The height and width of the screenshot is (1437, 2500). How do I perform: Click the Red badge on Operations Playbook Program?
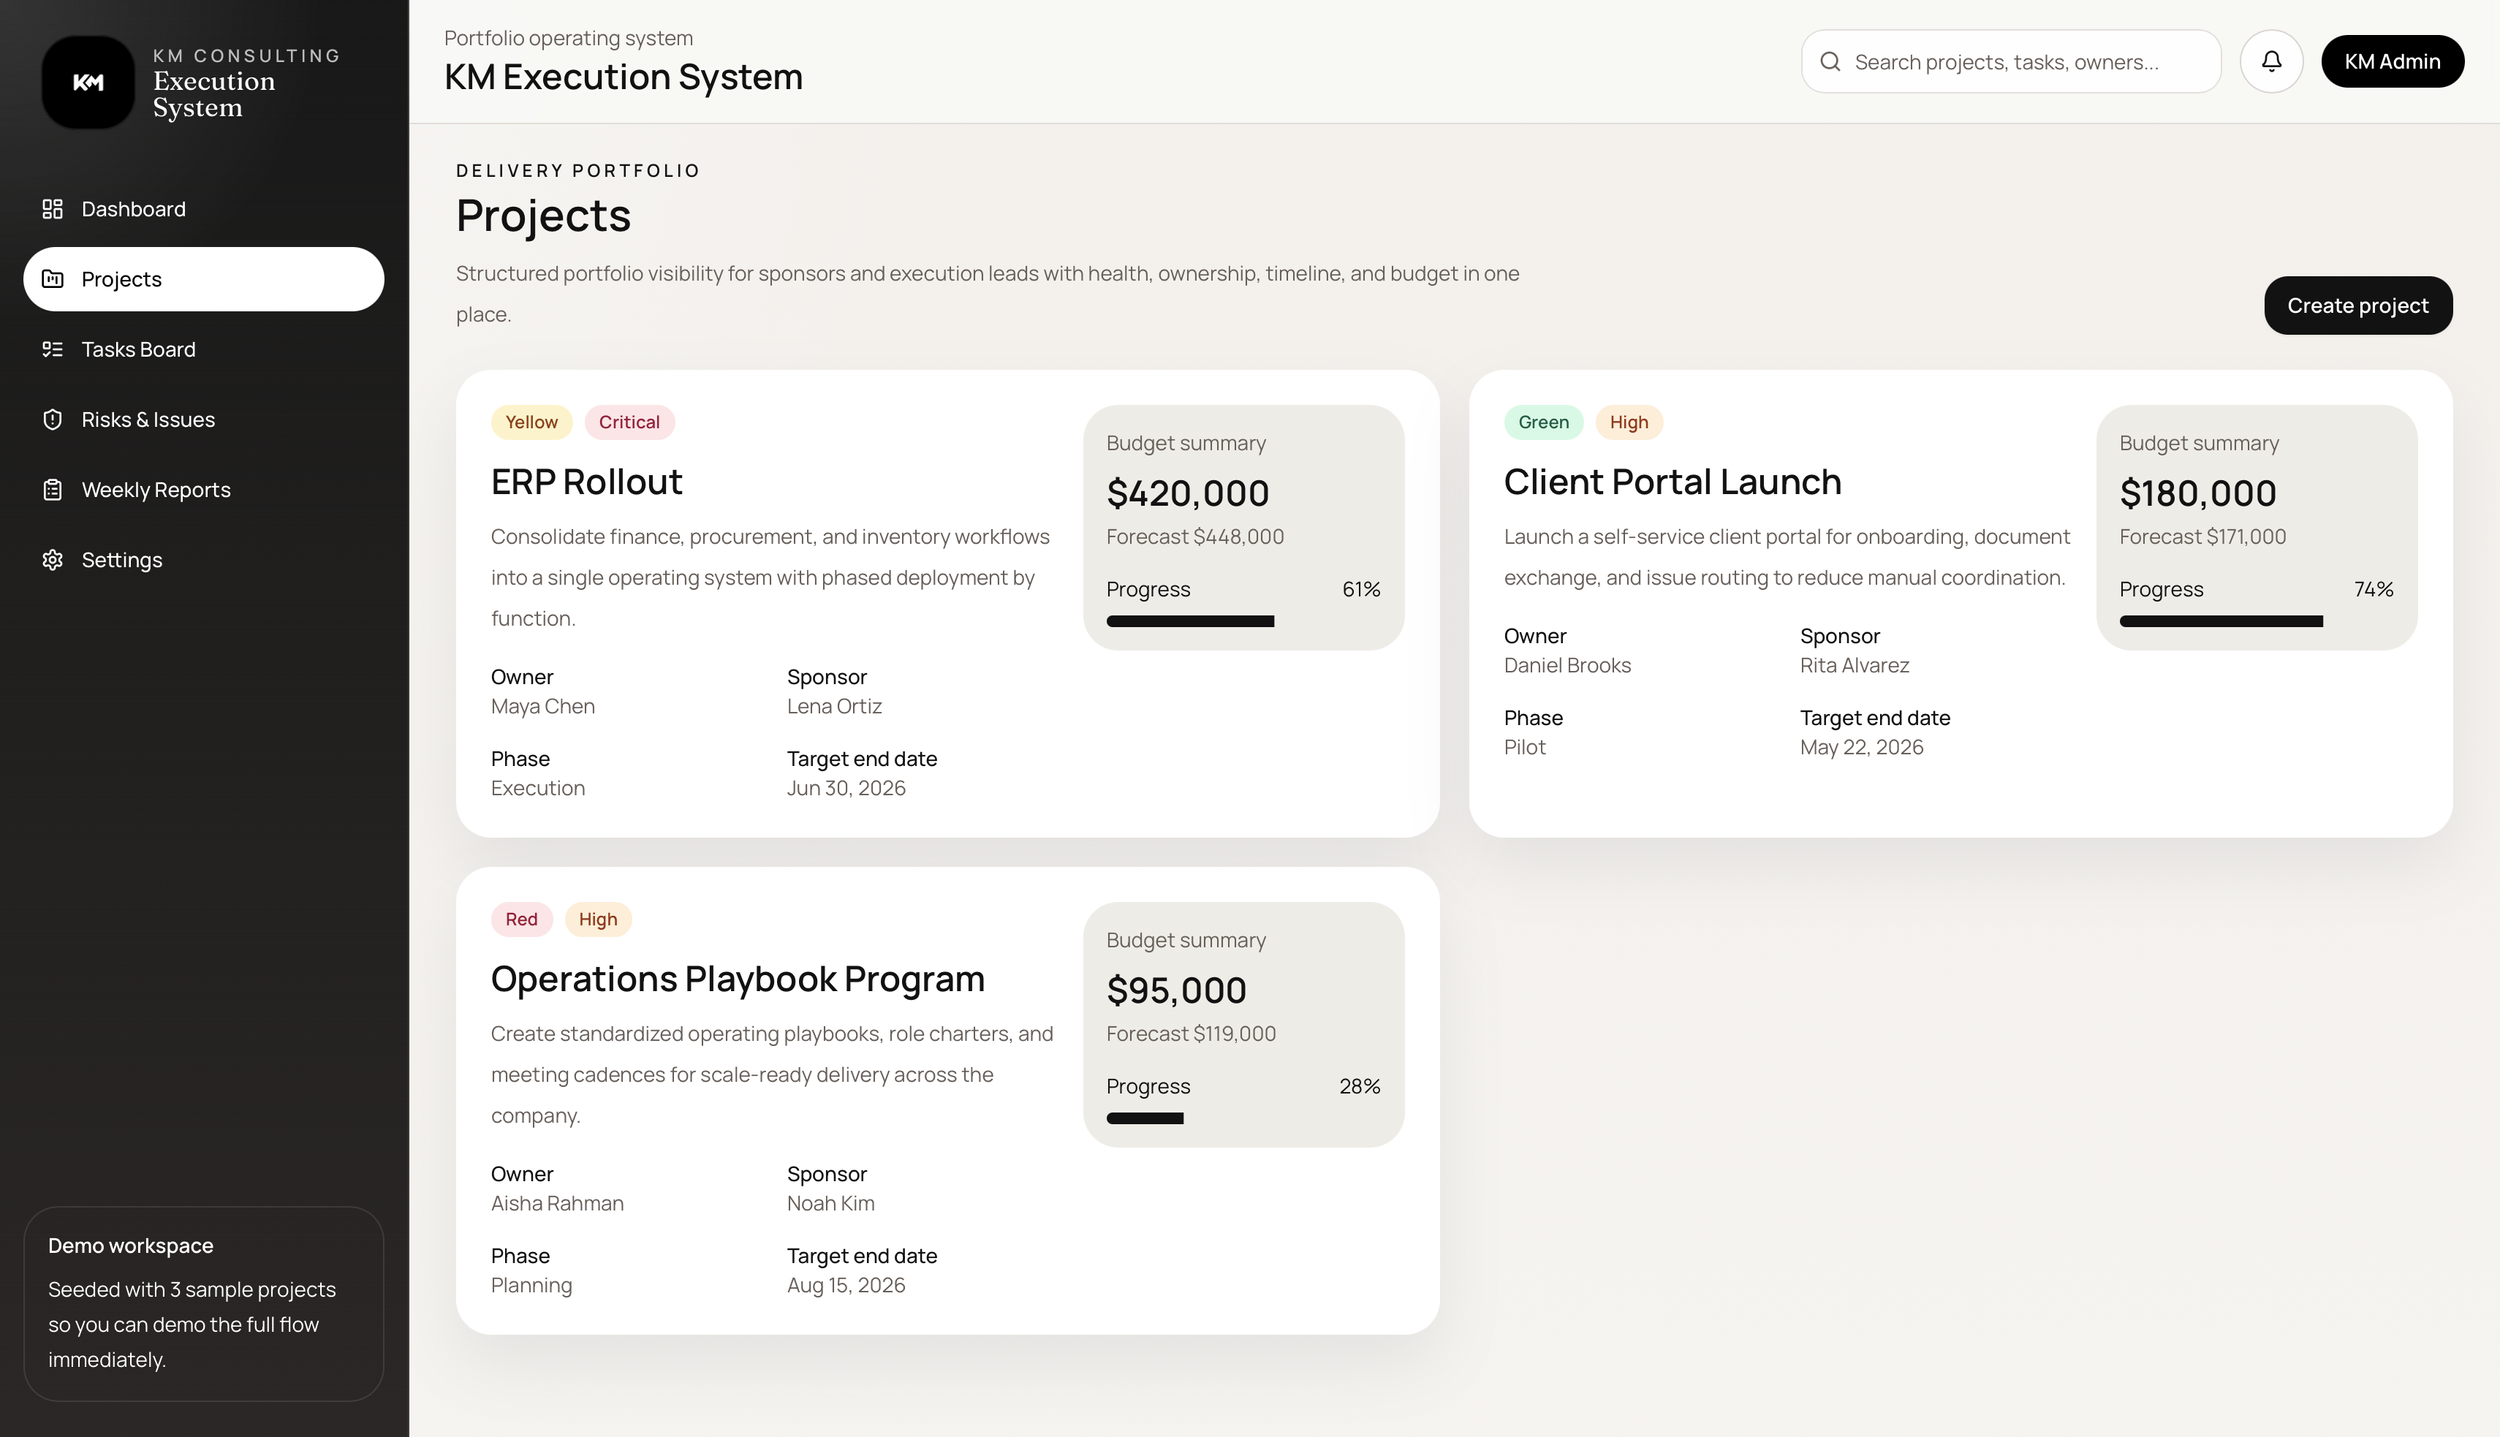[521, 918]
